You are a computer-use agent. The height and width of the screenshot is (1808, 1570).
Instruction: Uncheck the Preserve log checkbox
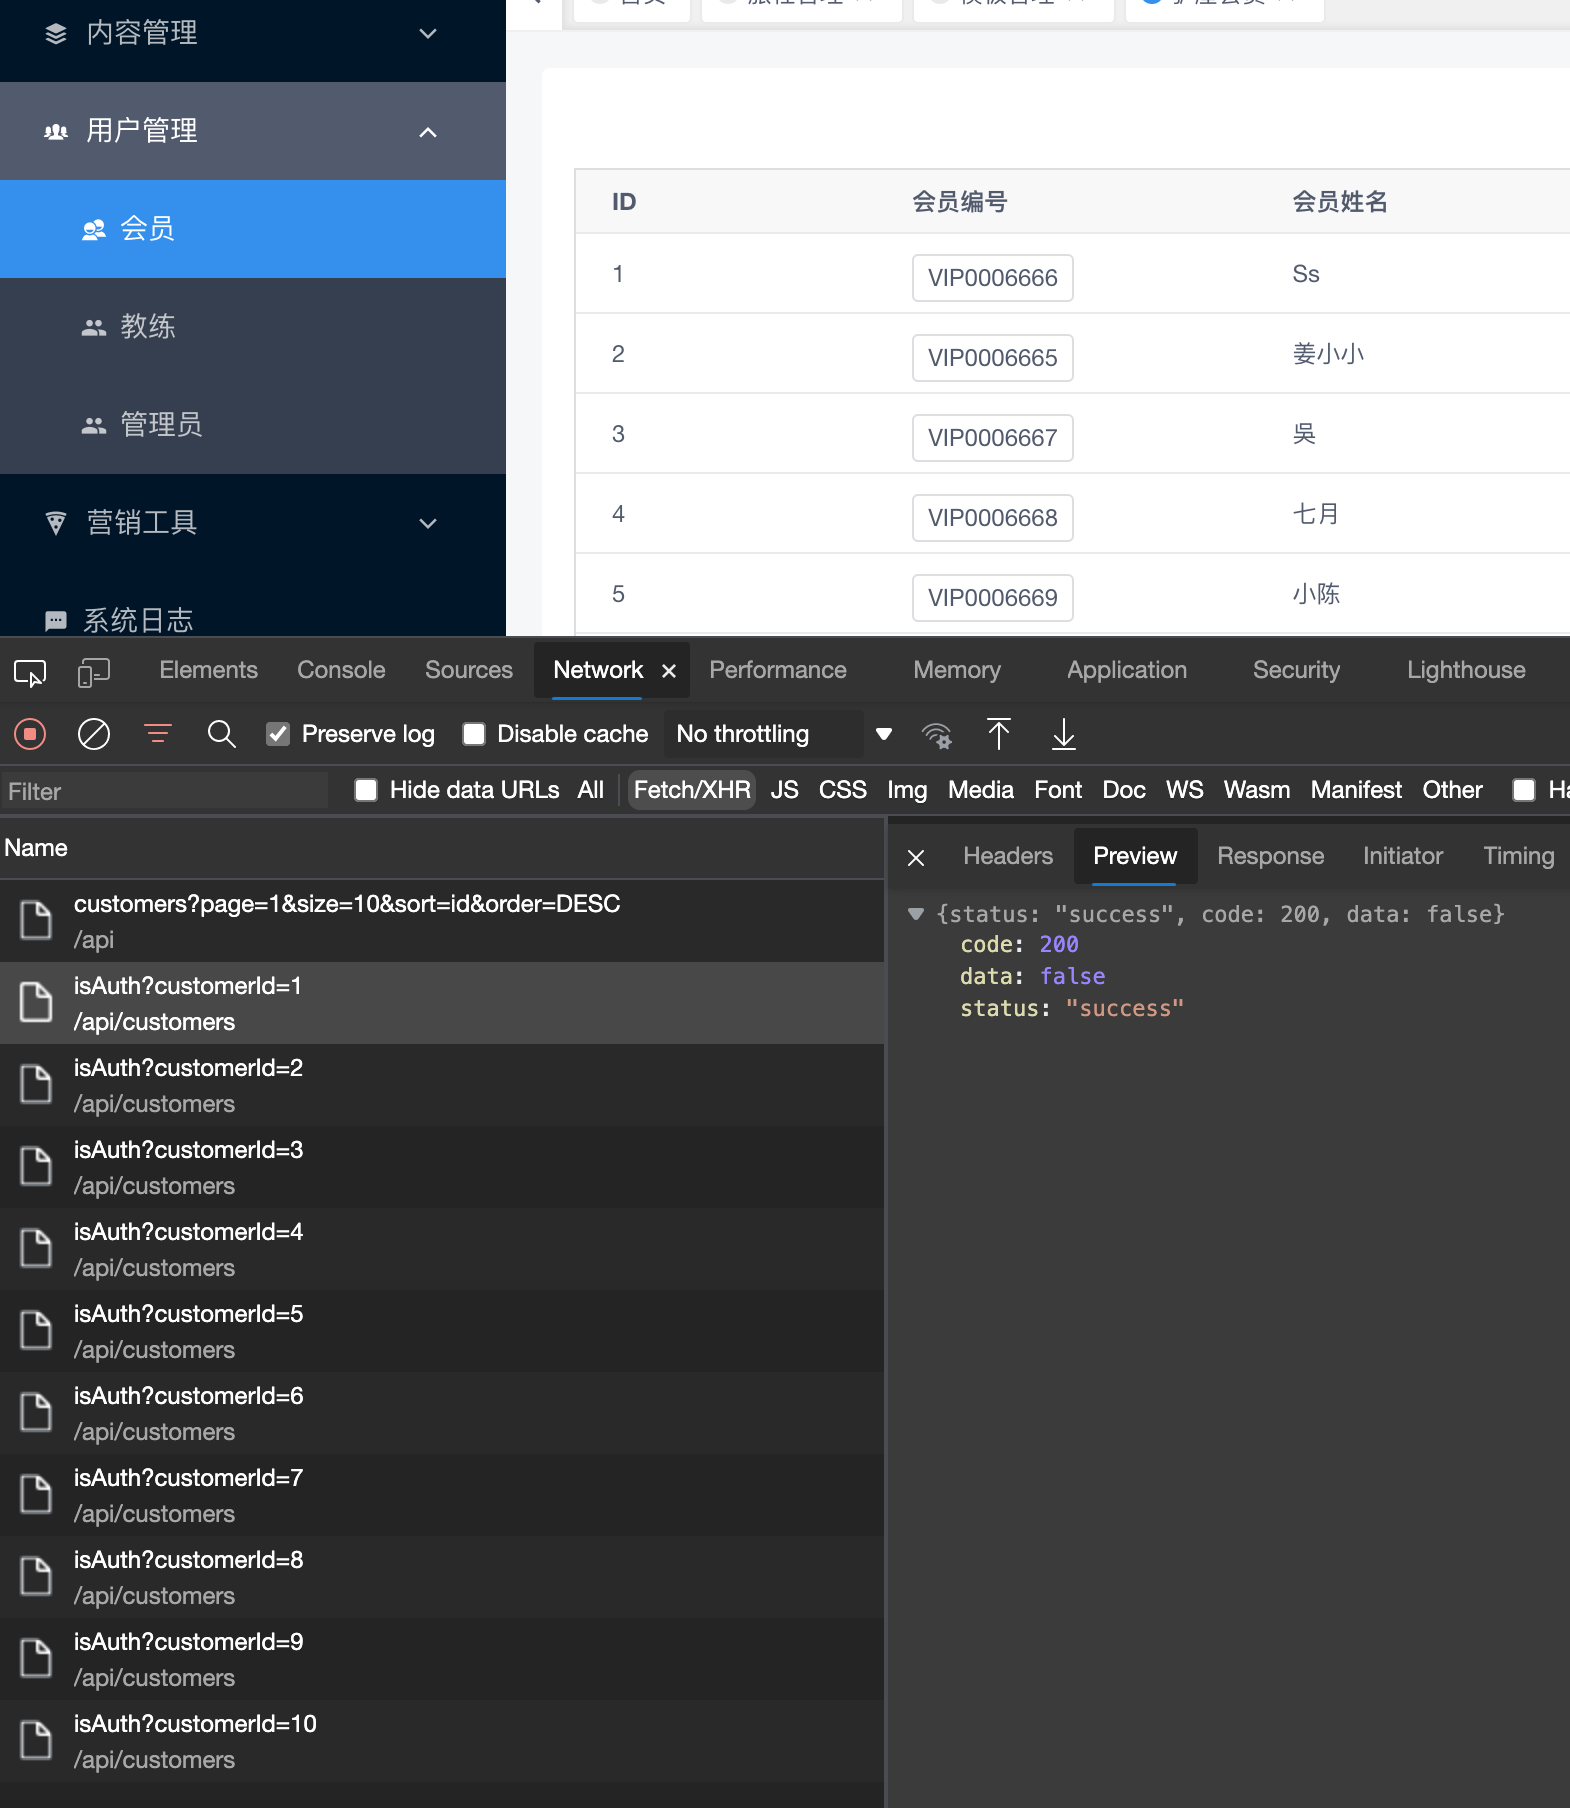pos(278,735)
